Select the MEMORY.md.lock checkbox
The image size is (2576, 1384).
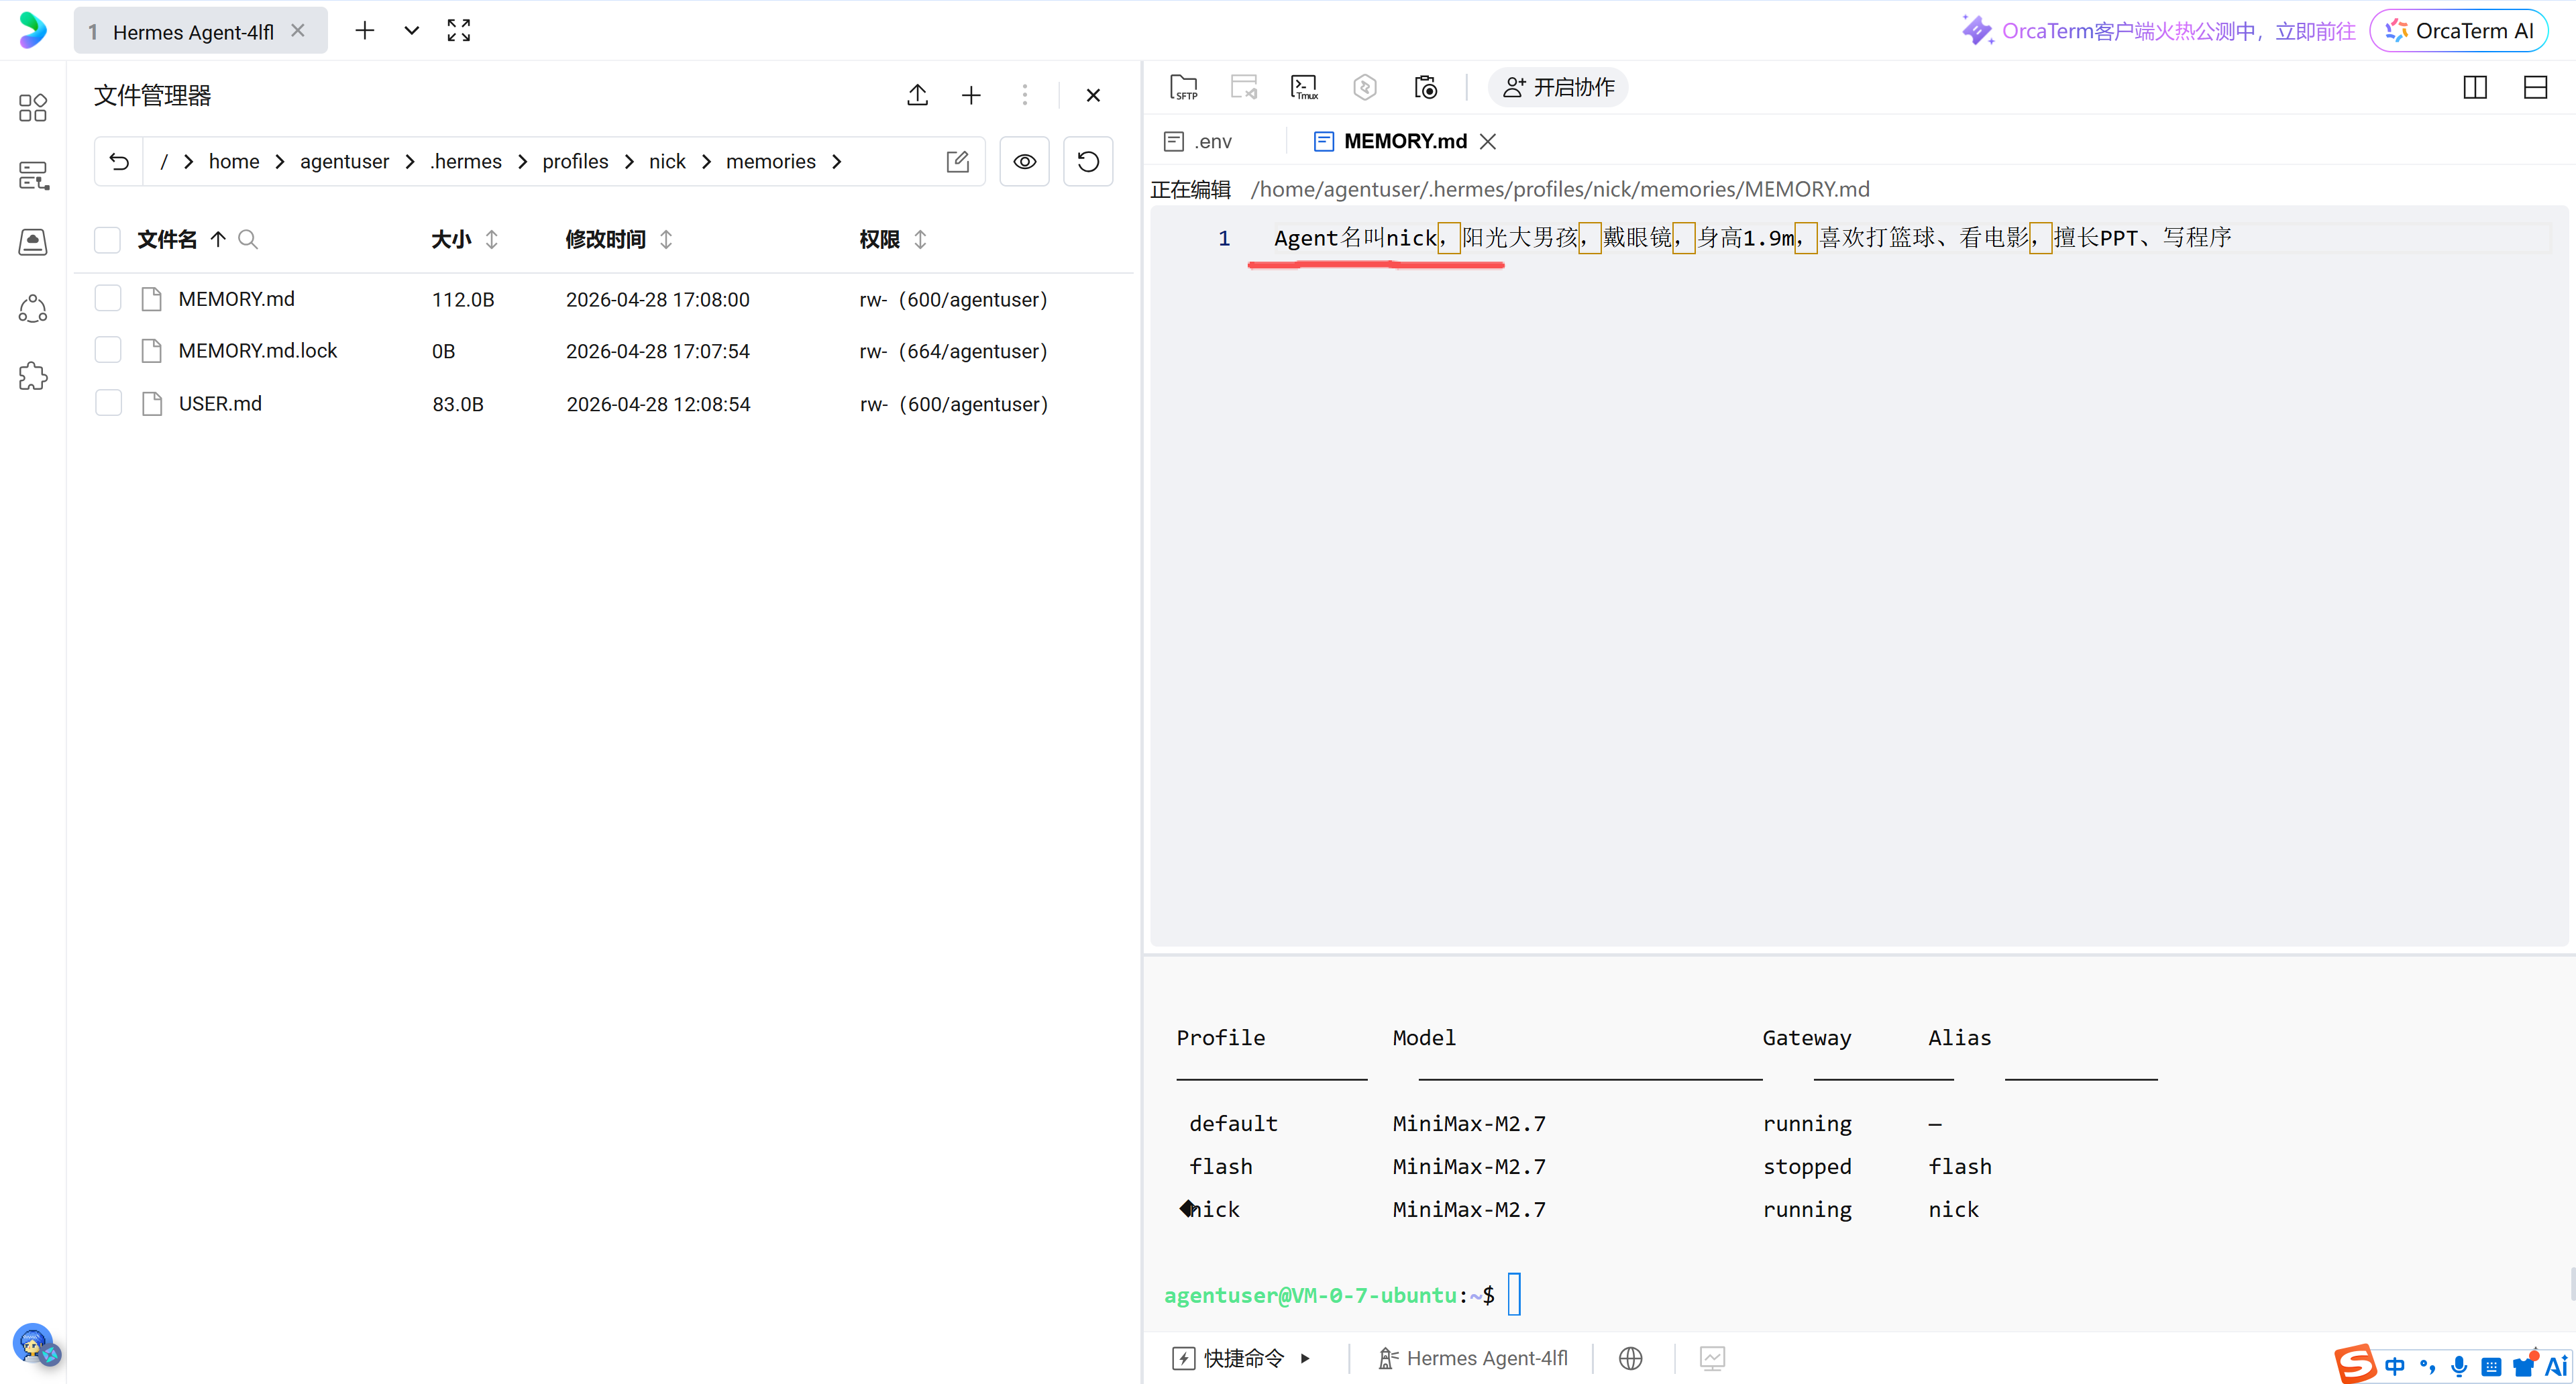click(x=107, y=350)
